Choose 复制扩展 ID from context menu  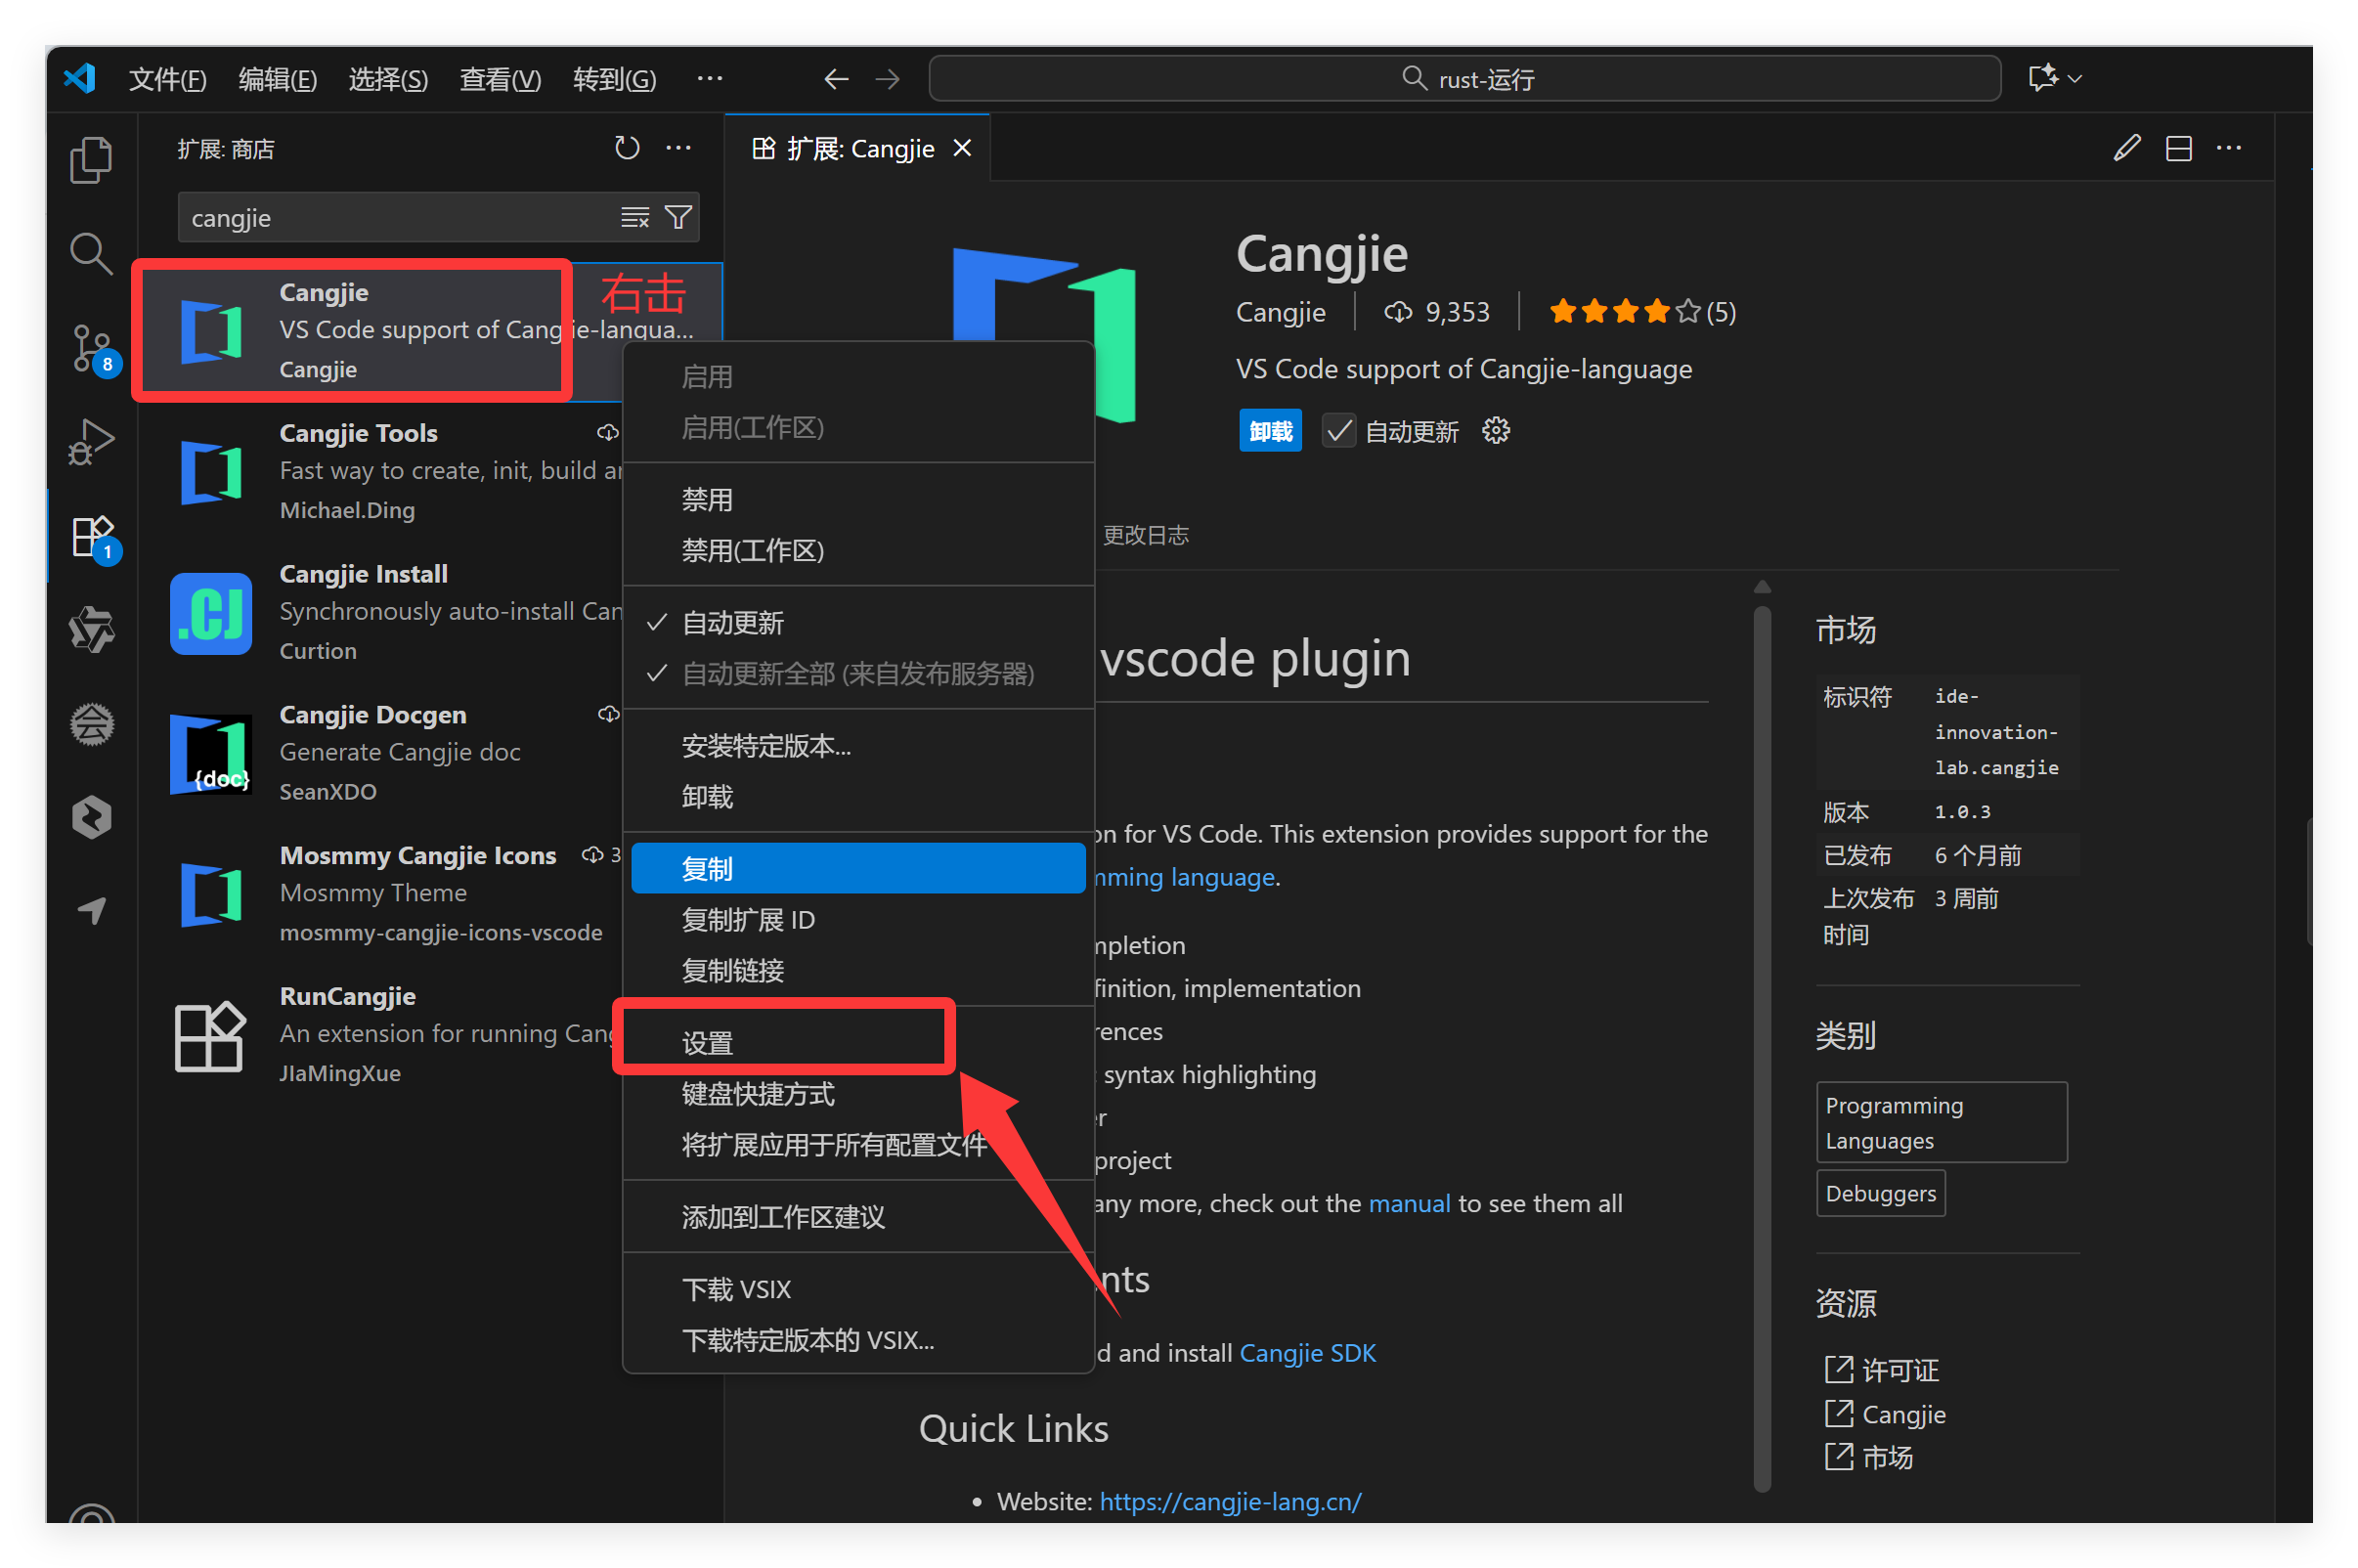[x=747, y=920]
